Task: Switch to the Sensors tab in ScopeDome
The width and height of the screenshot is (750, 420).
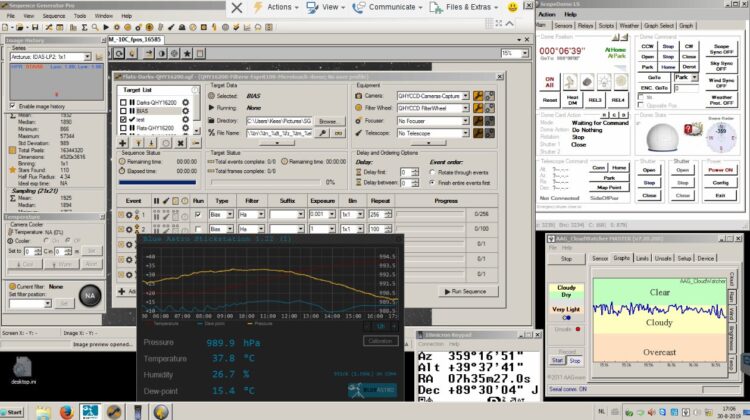Action: point(563,26)
